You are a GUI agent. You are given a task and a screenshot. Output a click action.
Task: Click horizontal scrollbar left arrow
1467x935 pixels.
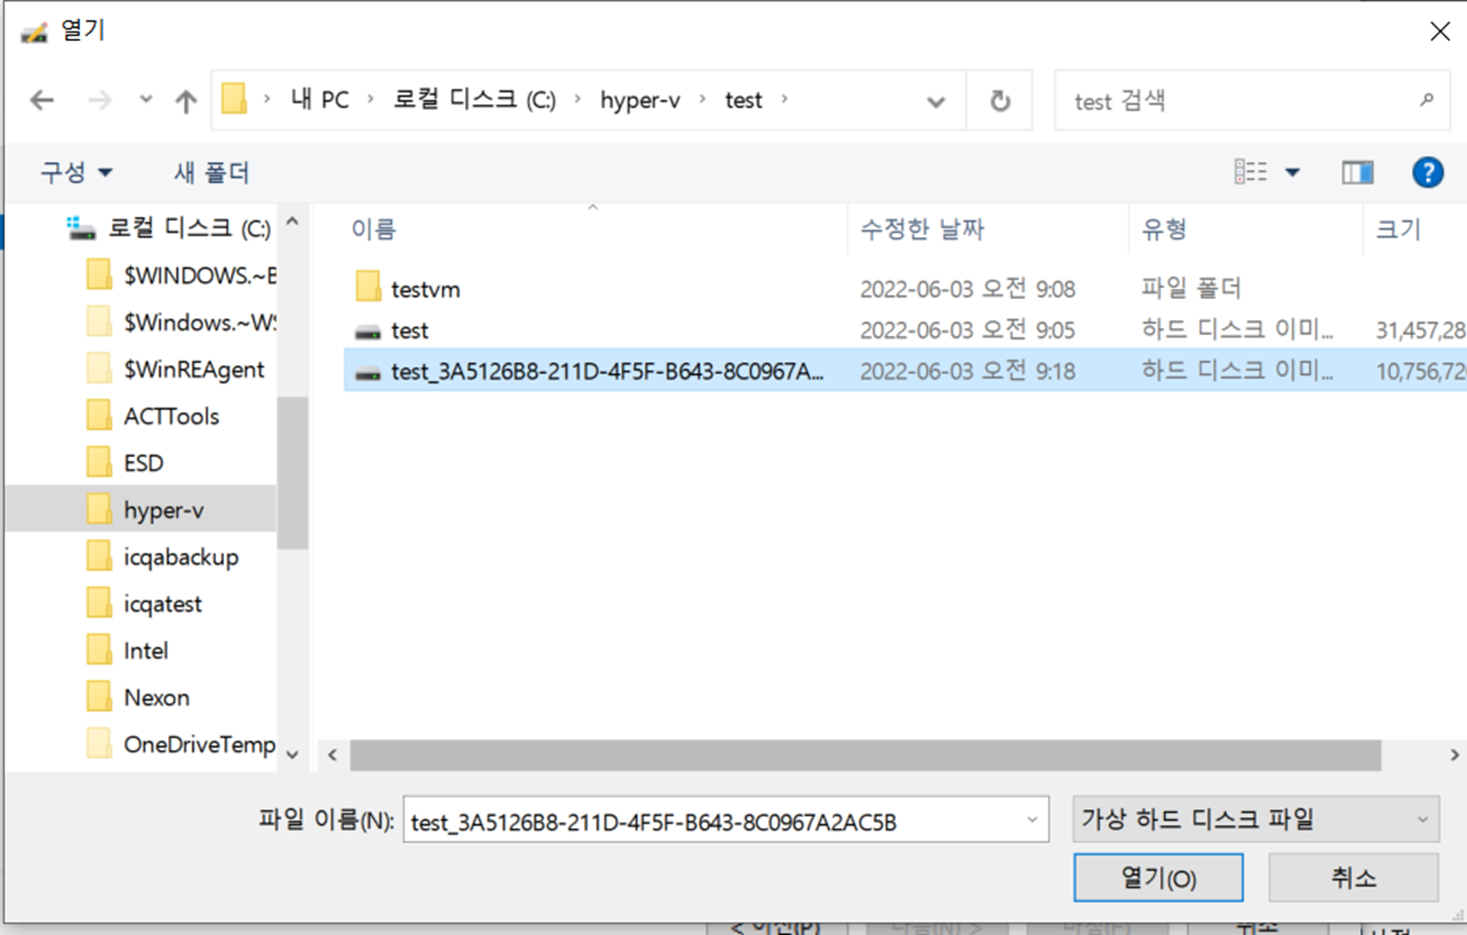pyautogui.click(x=332, y=755)
